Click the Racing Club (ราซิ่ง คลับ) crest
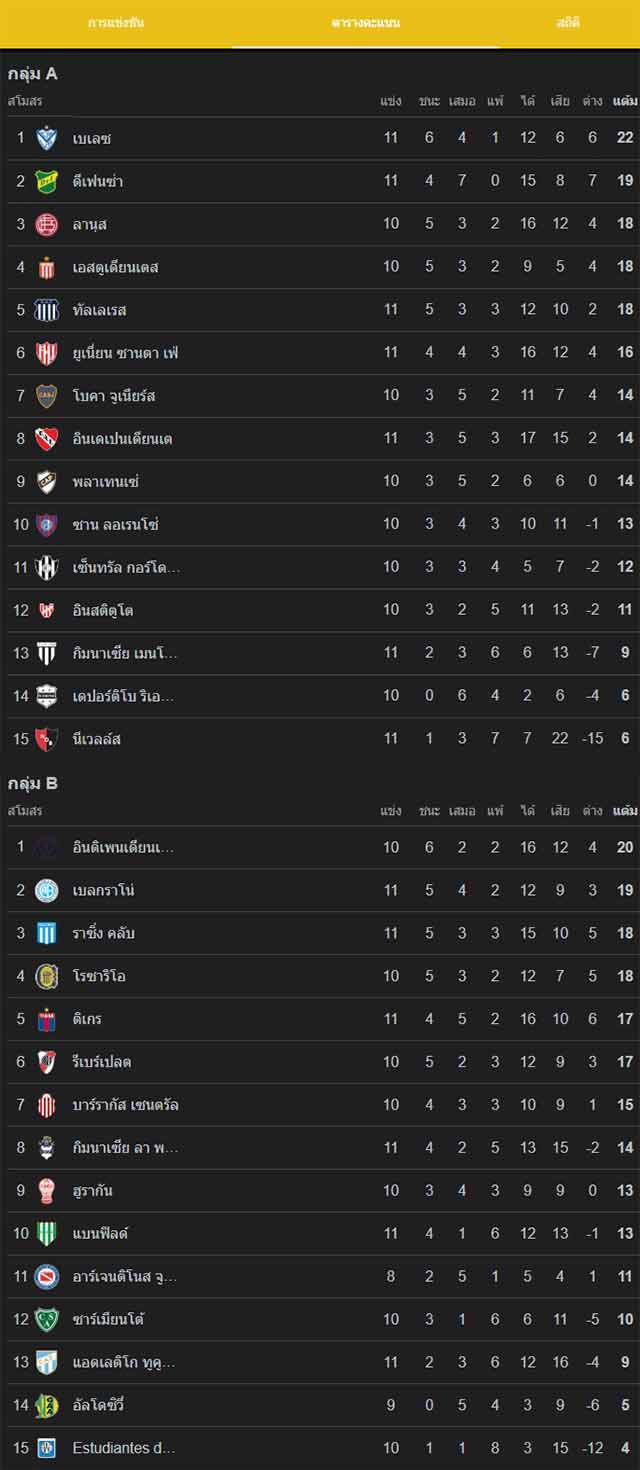 pyautogui.click(x=47, y=933)
